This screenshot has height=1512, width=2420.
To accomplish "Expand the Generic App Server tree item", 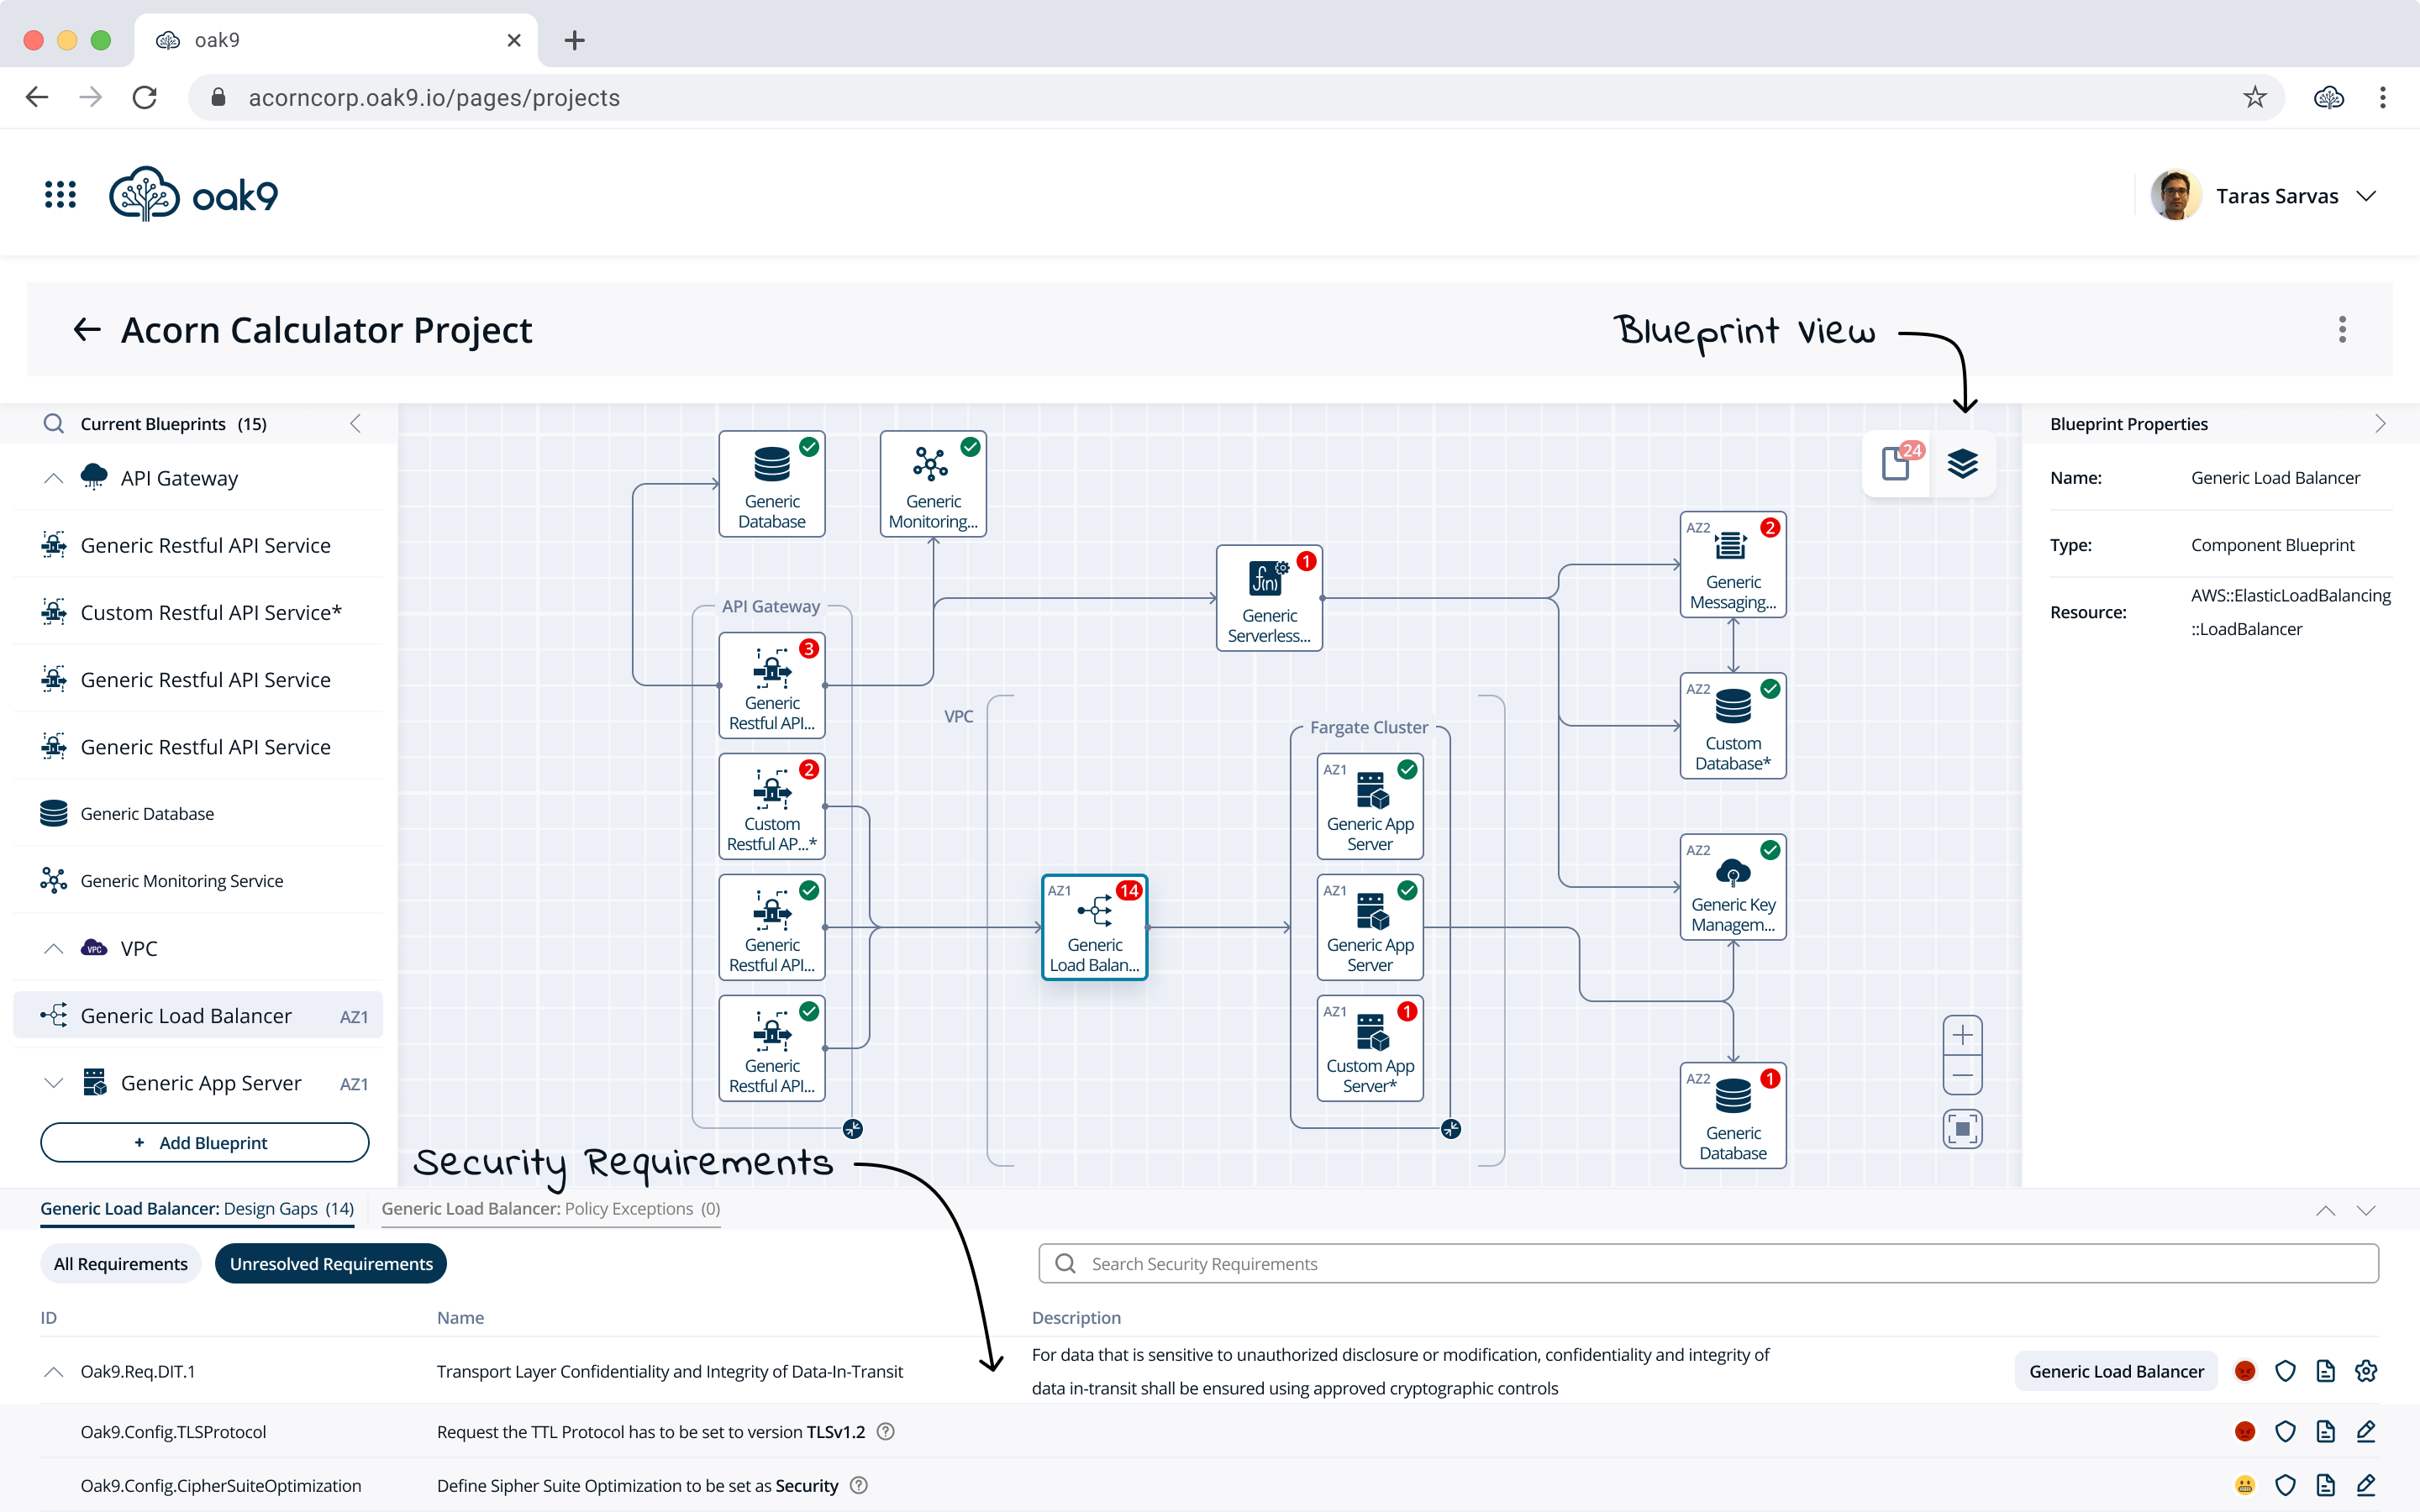I will pyautogui.click(x=54, y=1083).
